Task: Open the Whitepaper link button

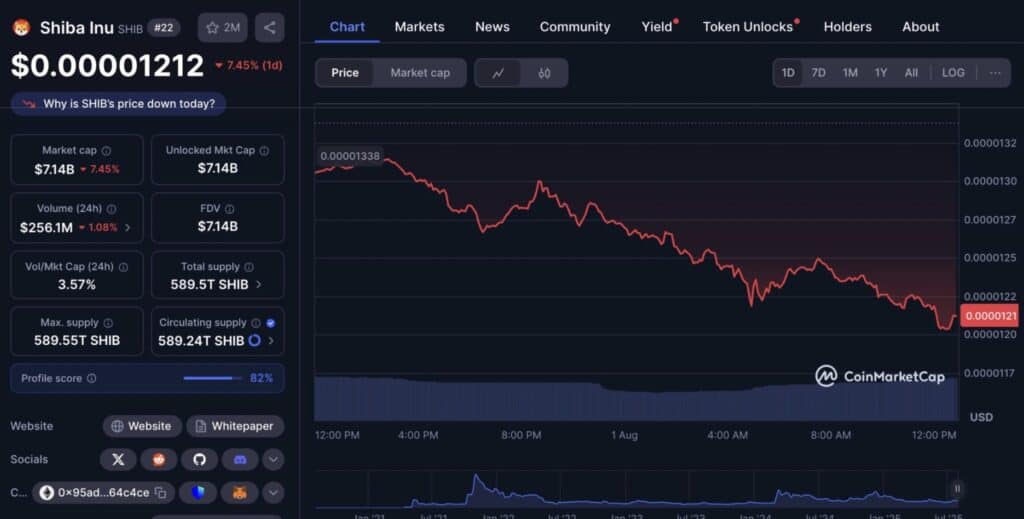Action: click(235, 426)
